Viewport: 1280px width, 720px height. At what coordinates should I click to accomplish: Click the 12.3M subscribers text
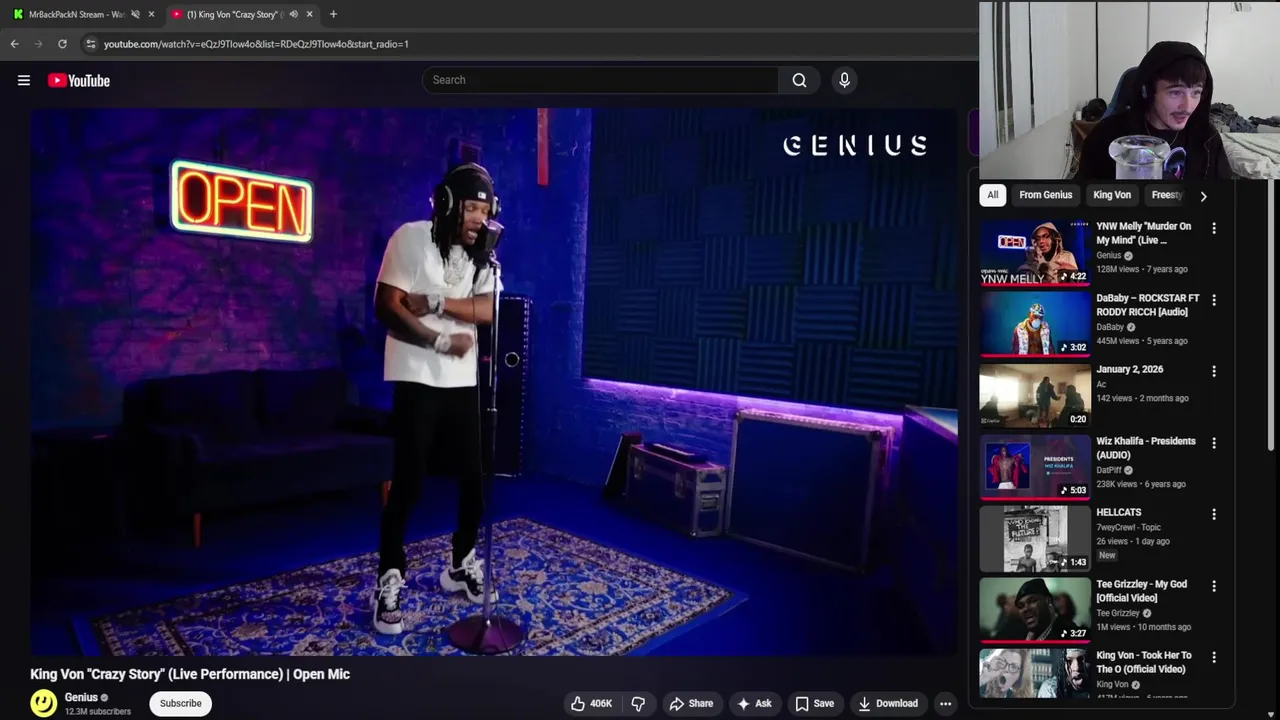98,712
